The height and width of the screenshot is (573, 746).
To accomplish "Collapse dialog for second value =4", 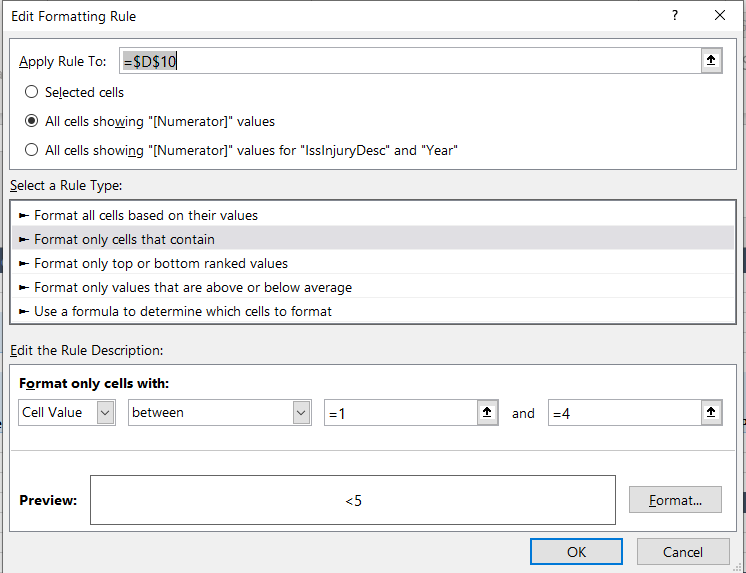I will [711, 412].
